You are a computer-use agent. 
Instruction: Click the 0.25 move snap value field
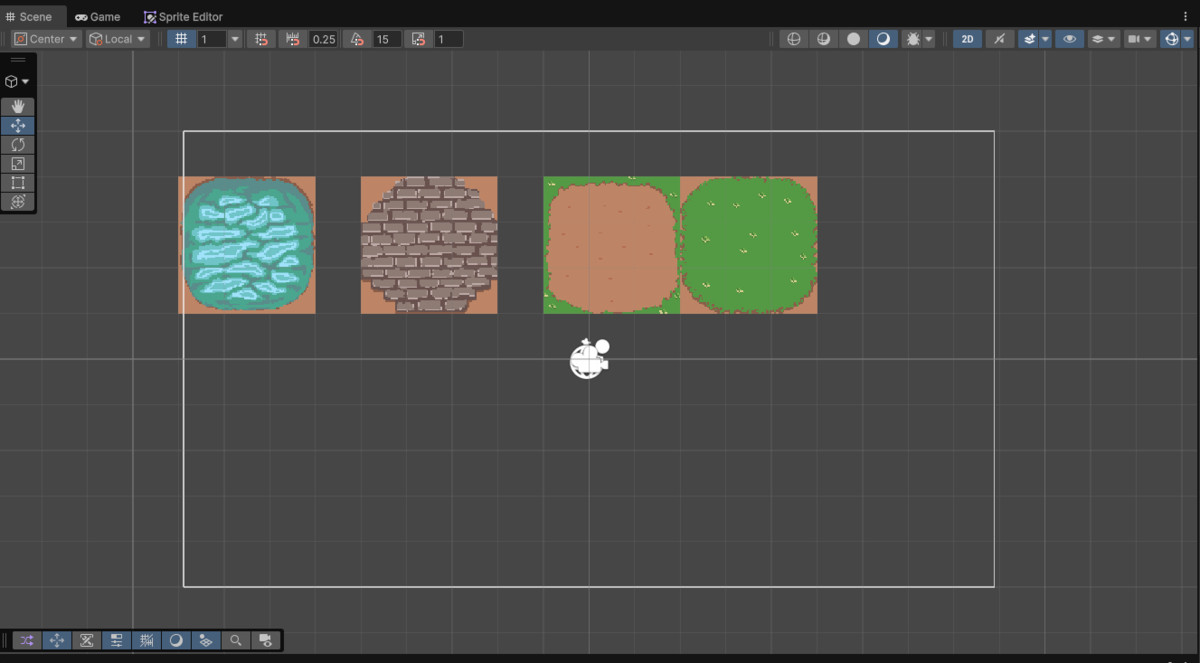[323, 39]
